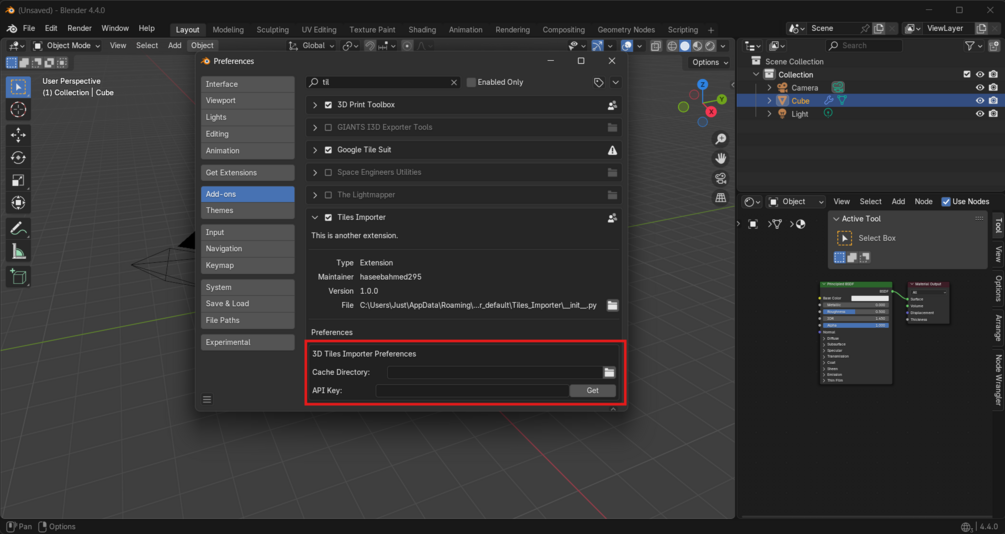
Task: Expand the 3D Print Toolbox add-on
Action: (x=315, y=105)
